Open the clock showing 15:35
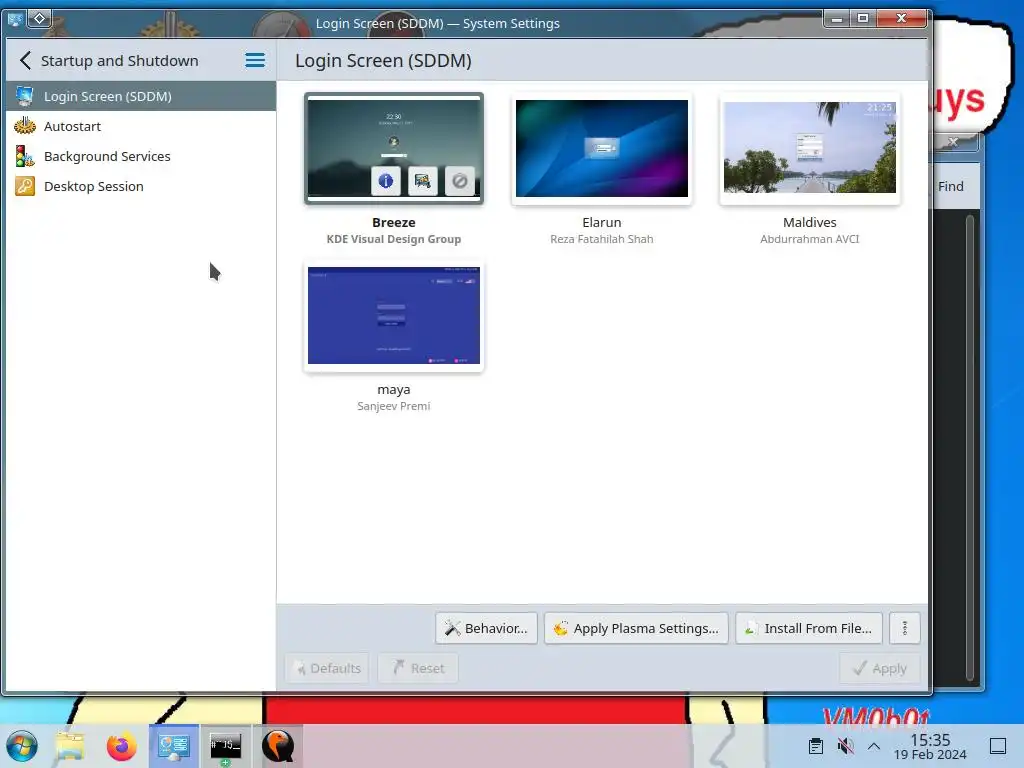This screenshot has width=1024, height=768. tap(930, 746)
